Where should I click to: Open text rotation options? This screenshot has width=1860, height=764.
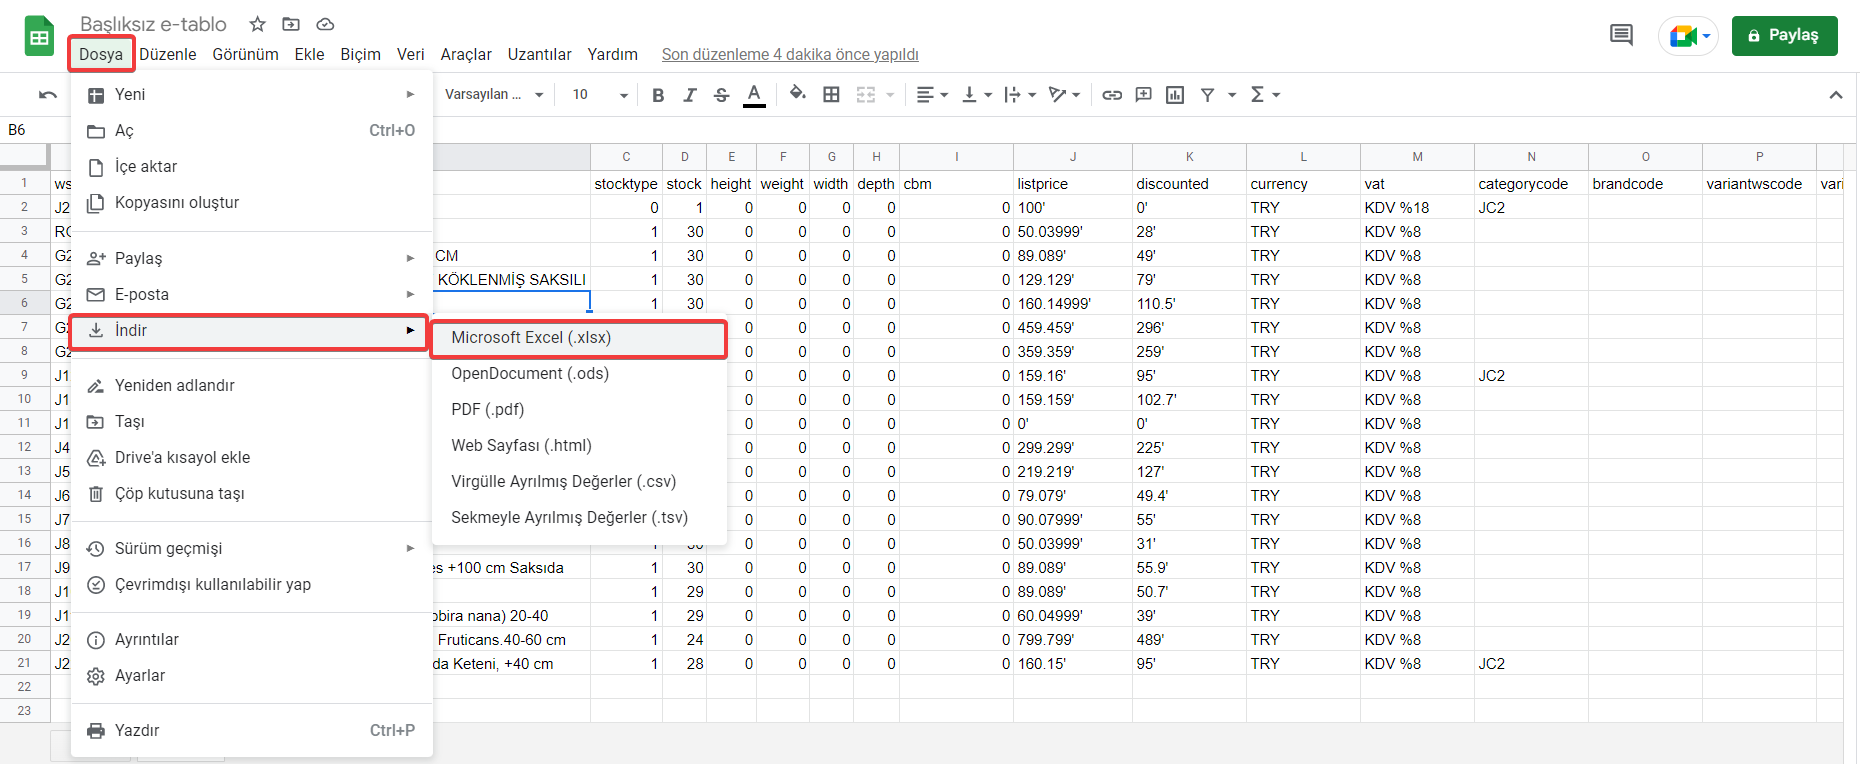[1064, 95]
